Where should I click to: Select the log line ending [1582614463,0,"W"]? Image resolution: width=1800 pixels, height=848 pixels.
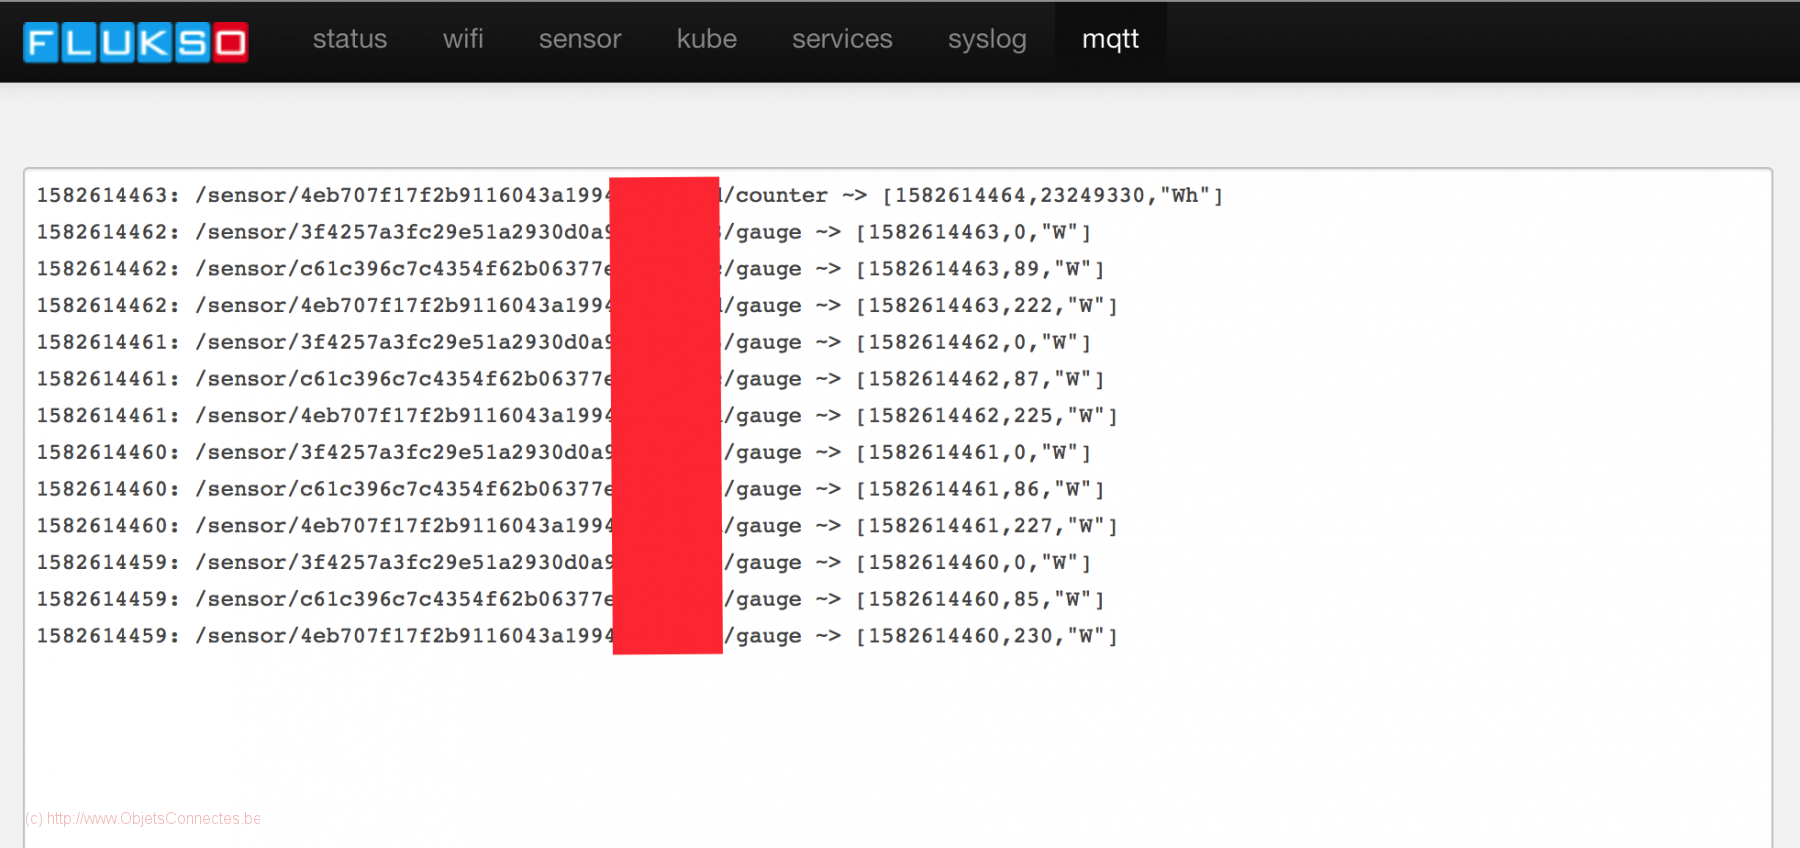click(564, 232)
